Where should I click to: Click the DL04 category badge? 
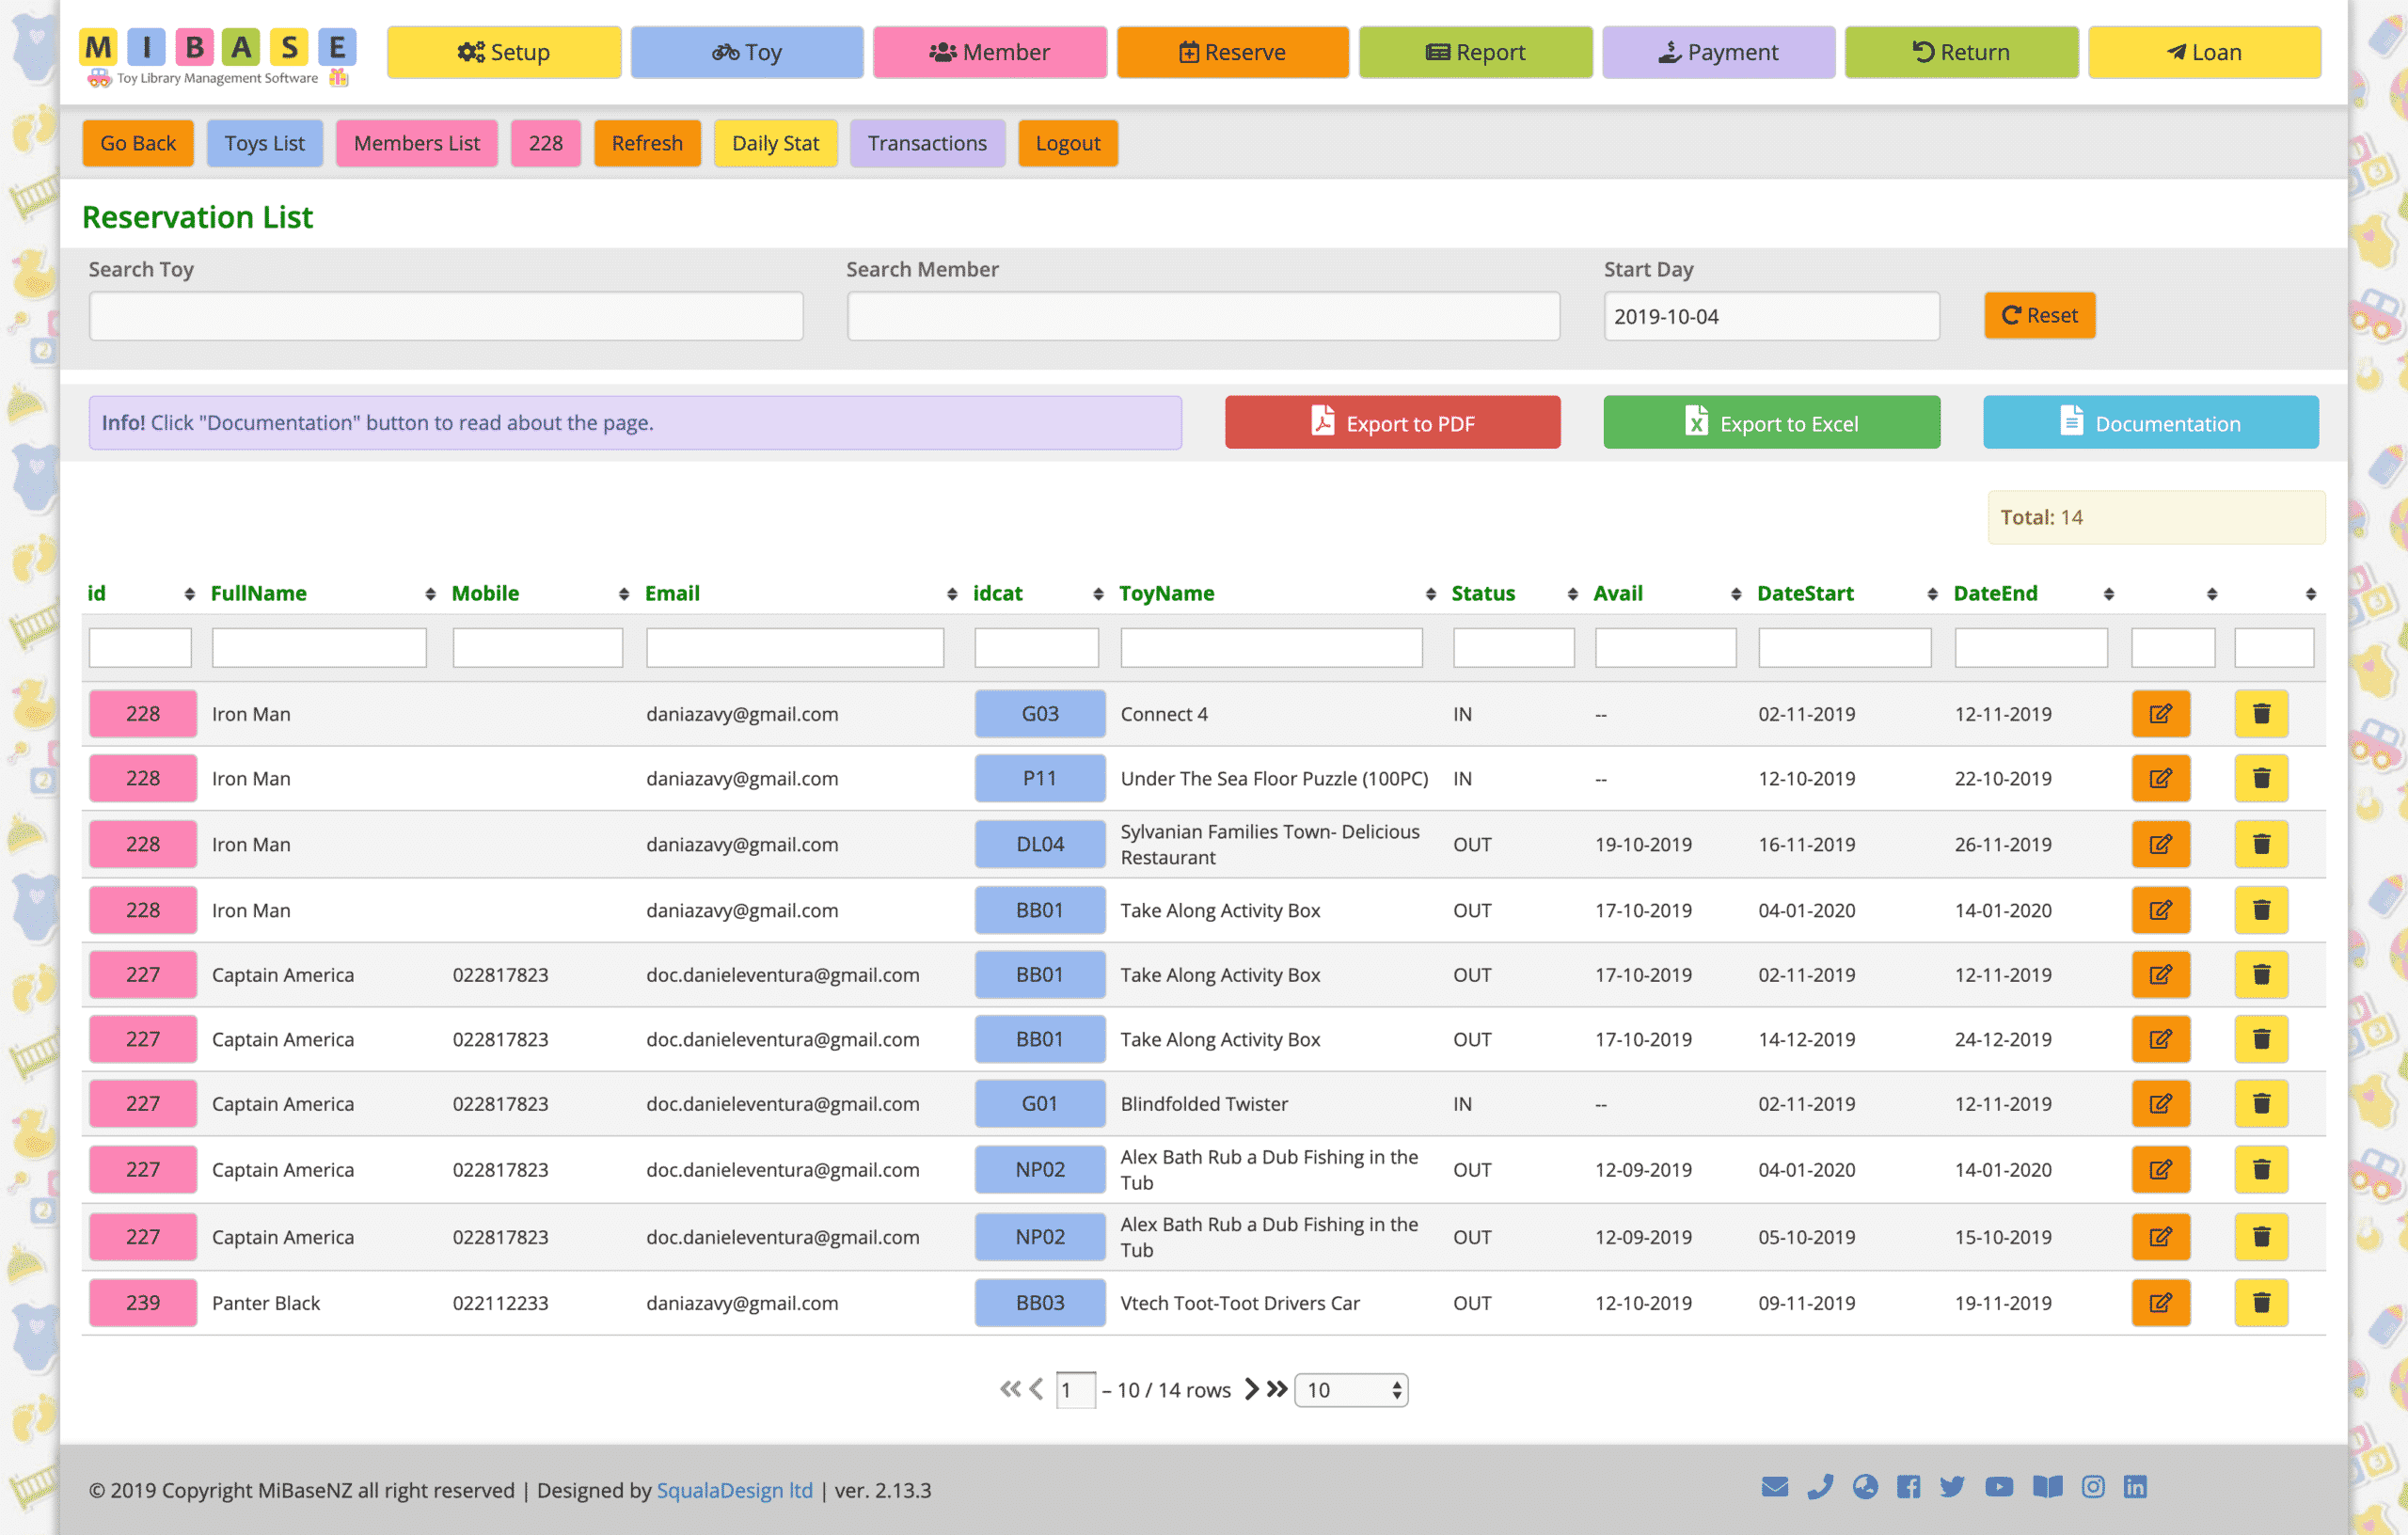(1040, 844)
